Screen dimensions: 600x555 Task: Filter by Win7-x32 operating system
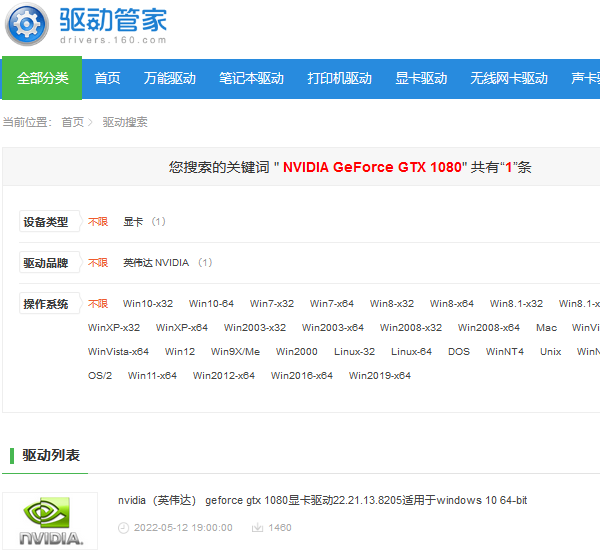(x=272, y=304)
